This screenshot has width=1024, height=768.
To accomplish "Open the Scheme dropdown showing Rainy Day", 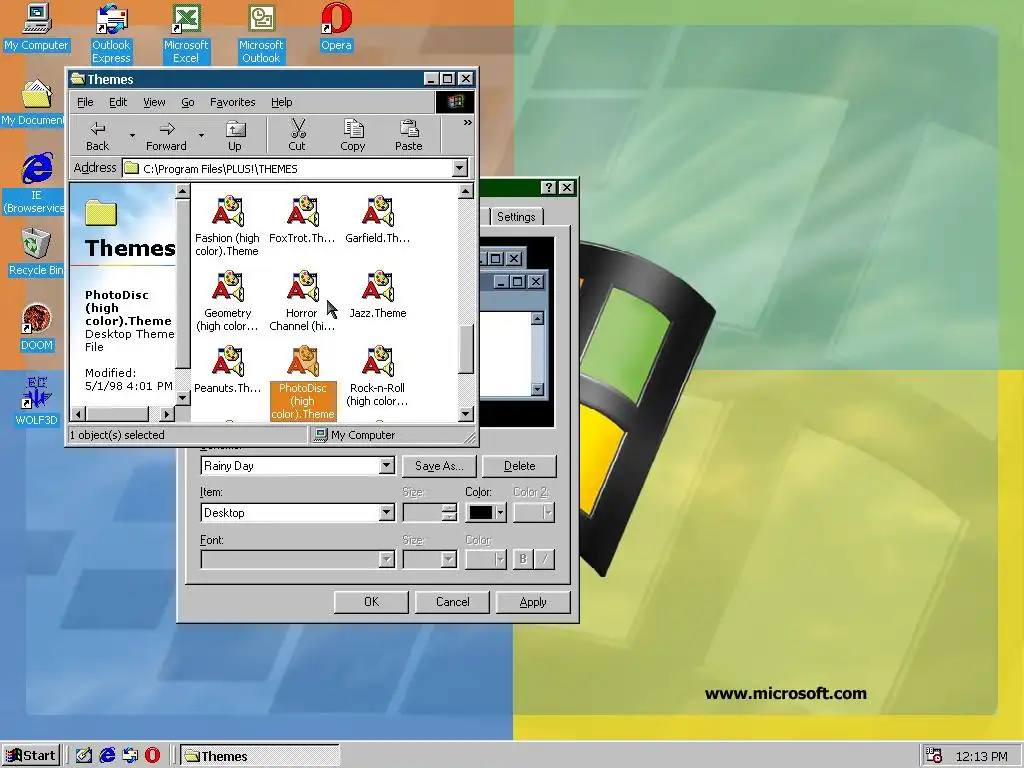I will (387, 466).
